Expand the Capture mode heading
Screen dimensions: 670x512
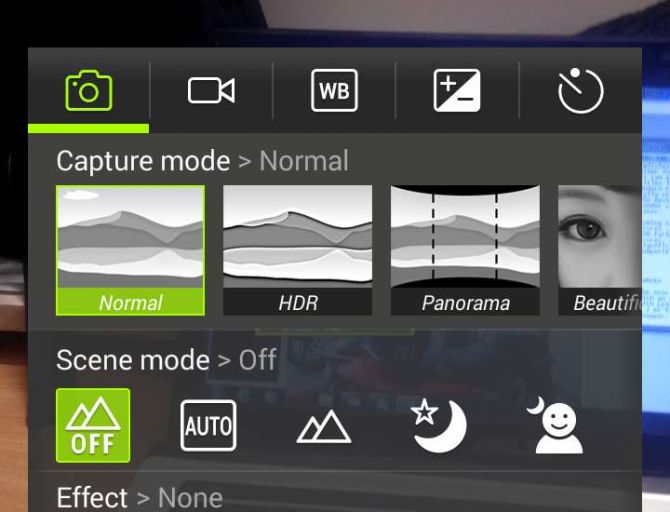tap(203, 161)
